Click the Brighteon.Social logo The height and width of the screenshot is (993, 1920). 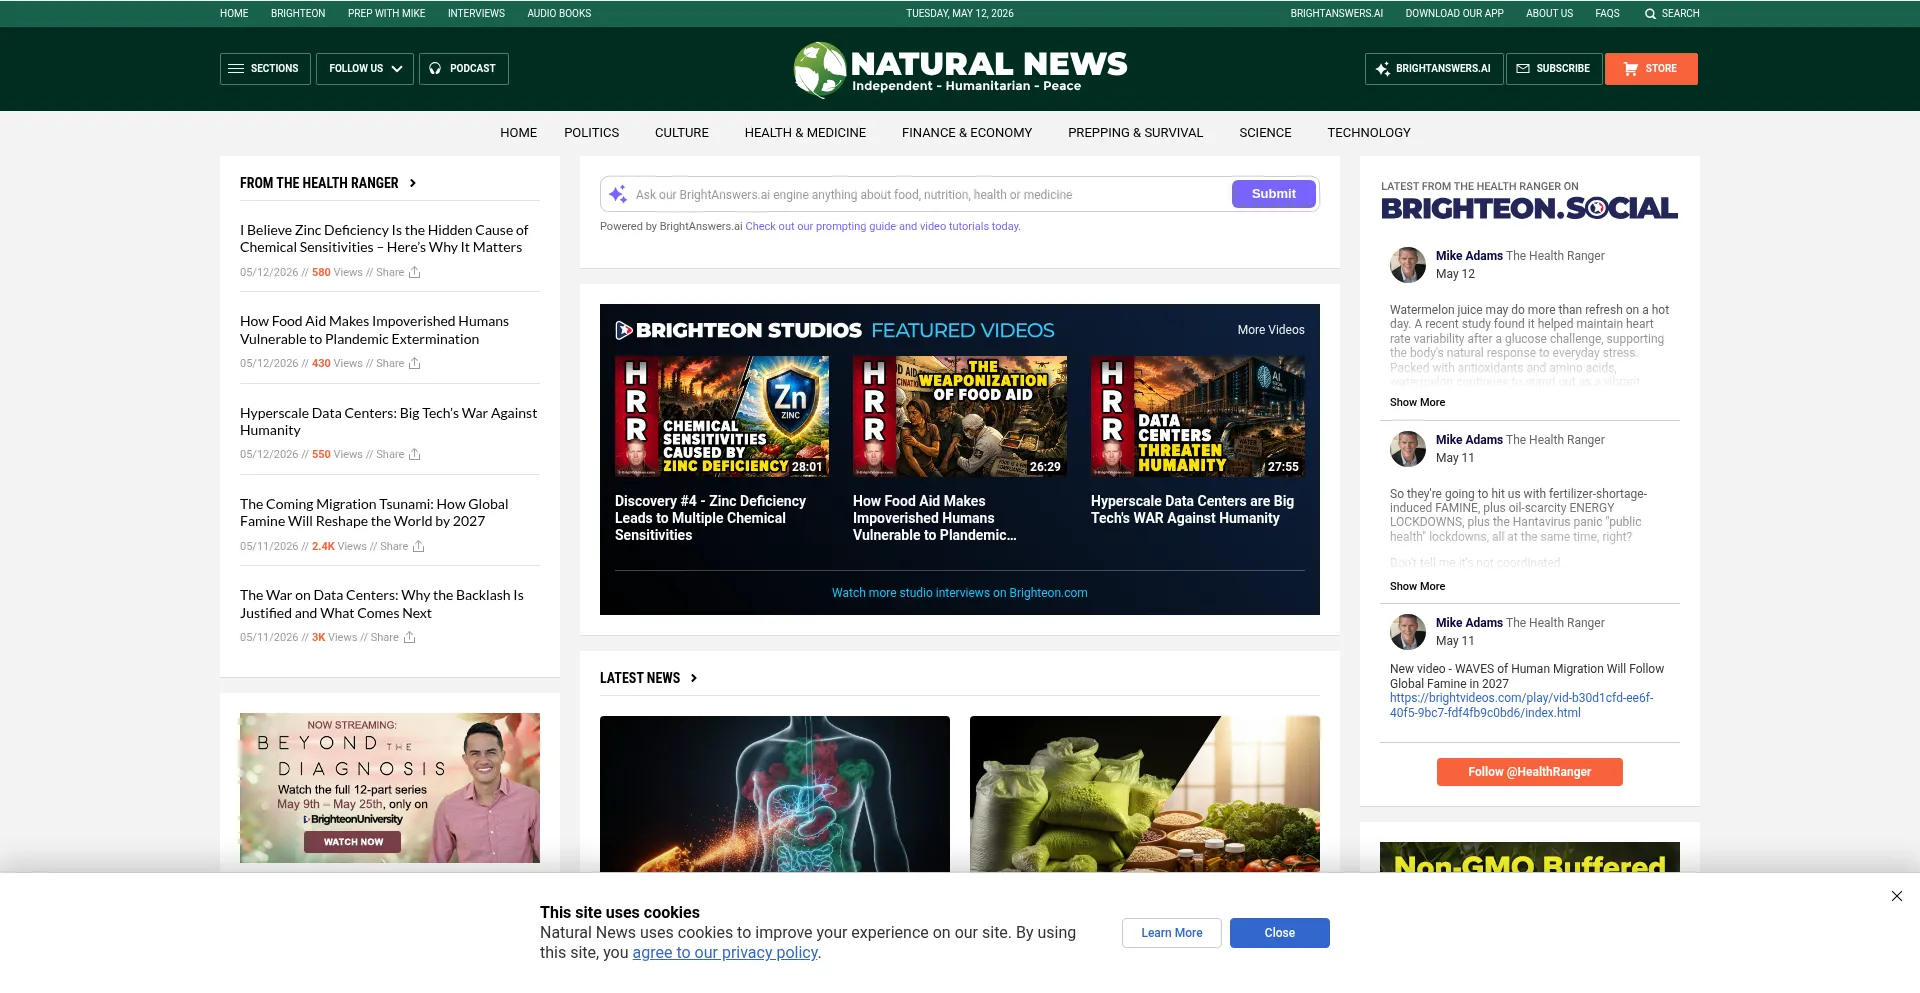(1529, 208)
